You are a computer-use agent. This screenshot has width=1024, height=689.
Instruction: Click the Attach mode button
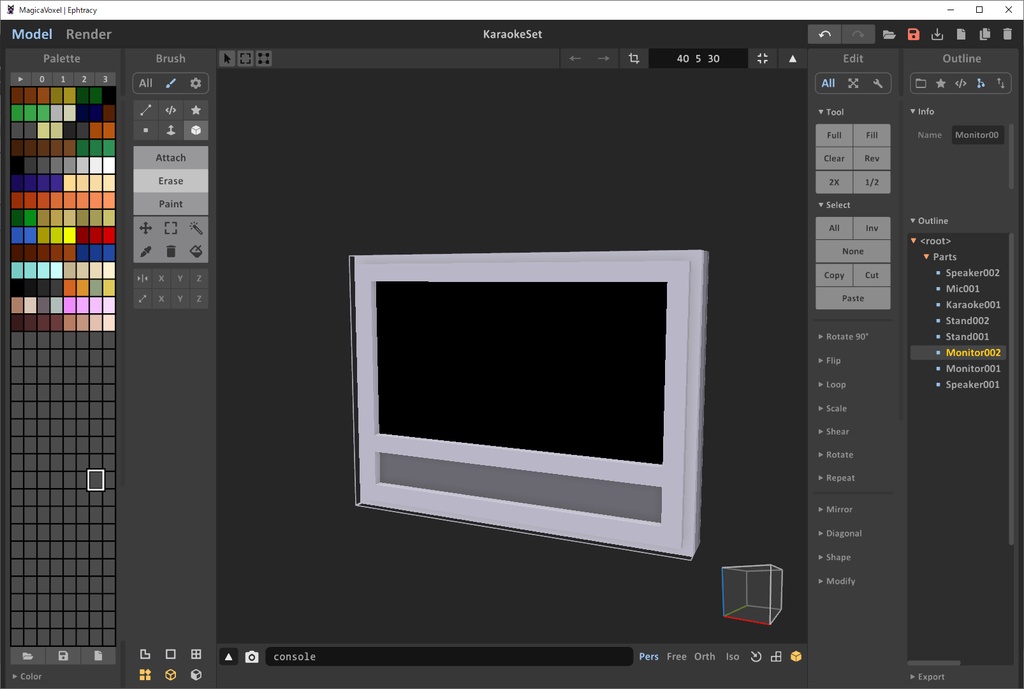[x=170, y=157]
